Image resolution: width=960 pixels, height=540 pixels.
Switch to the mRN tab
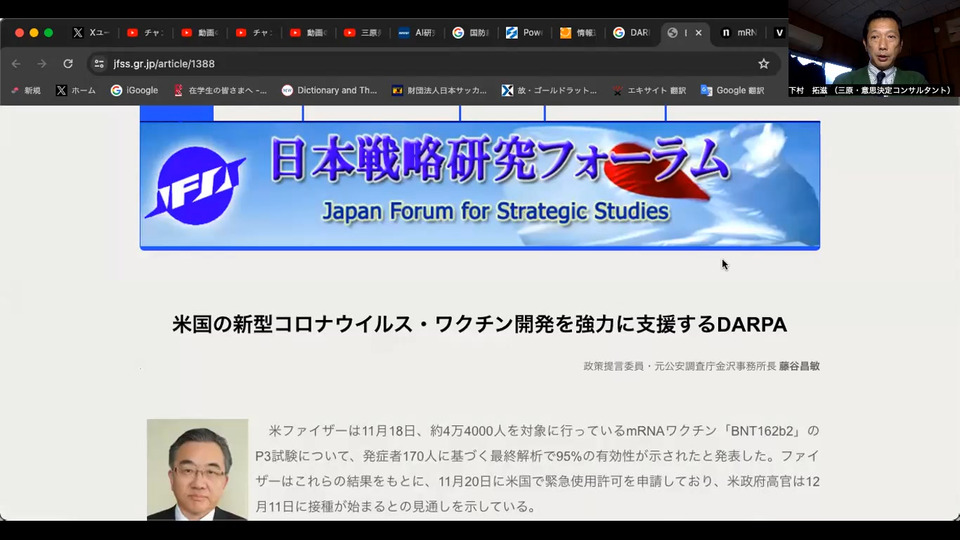coord(740,32)
